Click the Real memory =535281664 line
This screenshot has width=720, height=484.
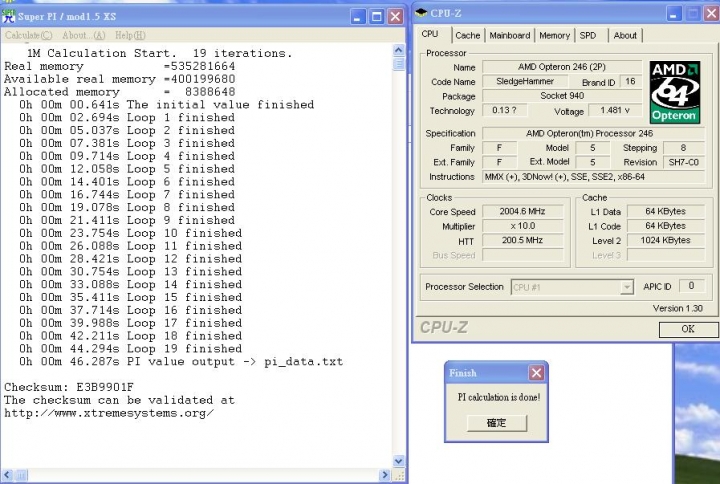[119, 66]
